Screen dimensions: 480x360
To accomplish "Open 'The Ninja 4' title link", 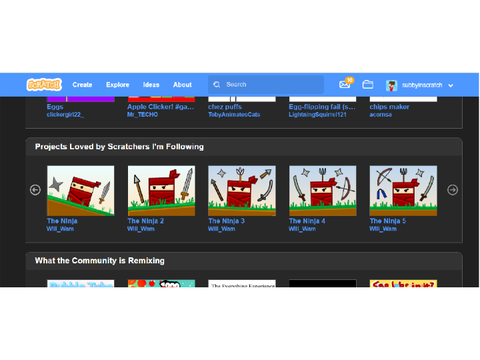I will click(307, 221).
